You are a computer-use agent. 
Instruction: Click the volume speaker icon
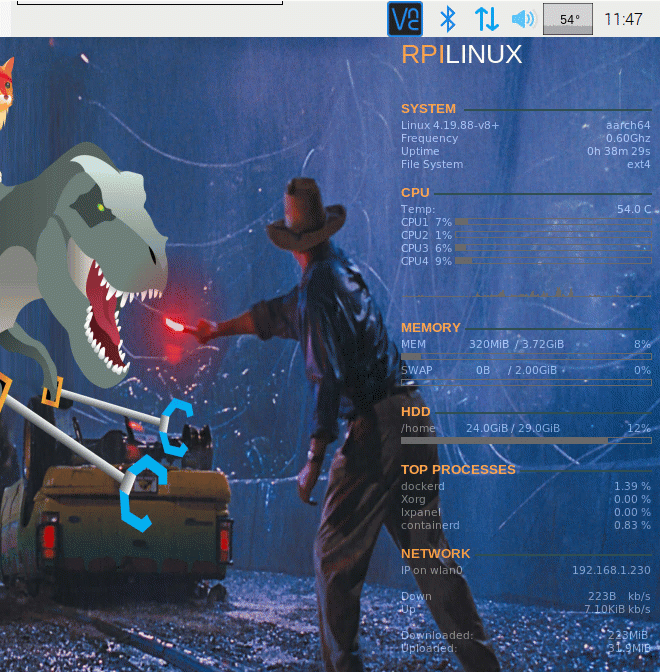(x=523, y=19)
